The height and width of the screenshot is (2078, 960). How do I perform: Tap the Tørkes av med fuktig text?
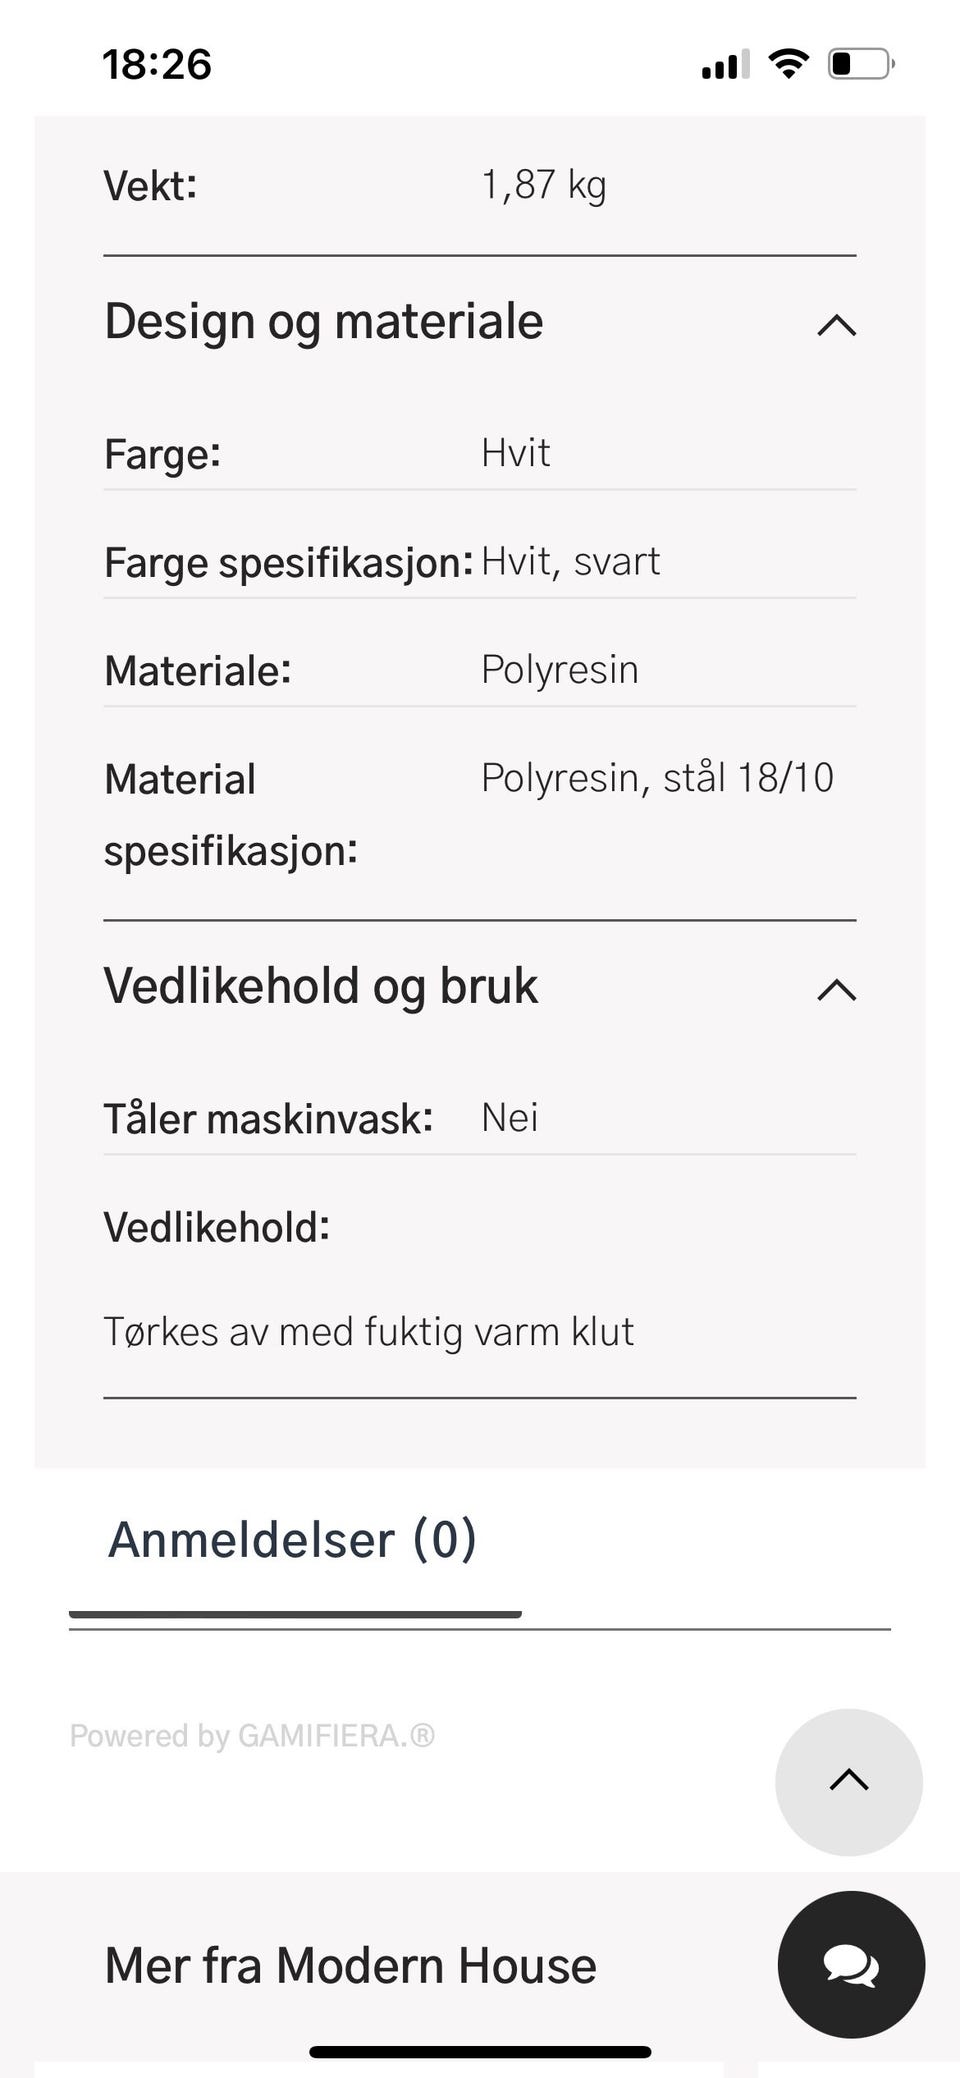(x=369, y=1333)
